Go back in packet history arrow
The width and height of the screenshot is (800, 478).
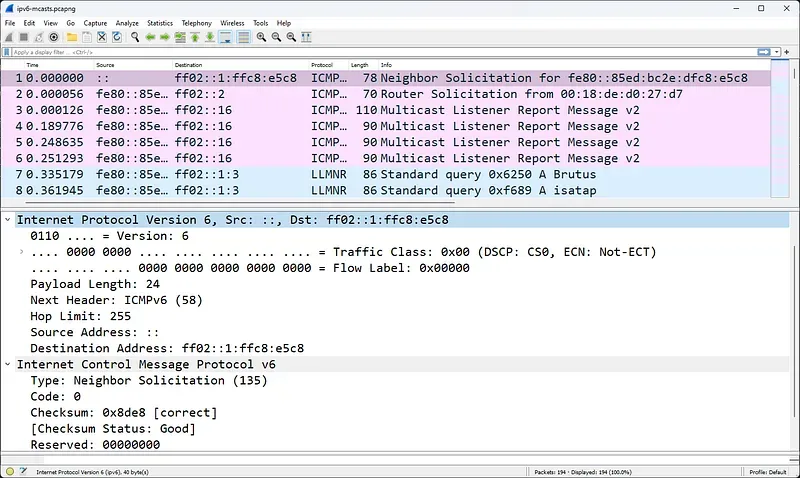coord(150,37)
